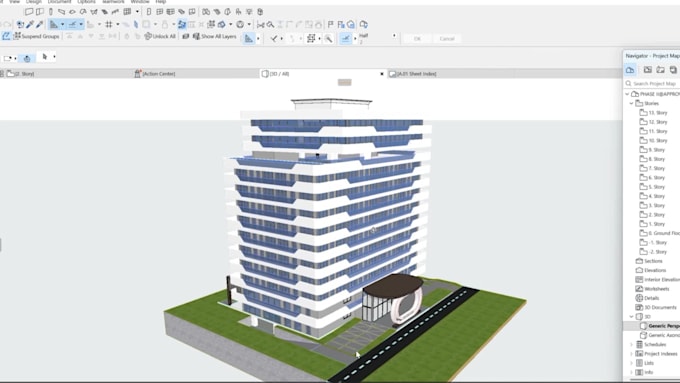Screen dimensions: 680x383
Task: Open the Design menu
Action: point(33,2)
